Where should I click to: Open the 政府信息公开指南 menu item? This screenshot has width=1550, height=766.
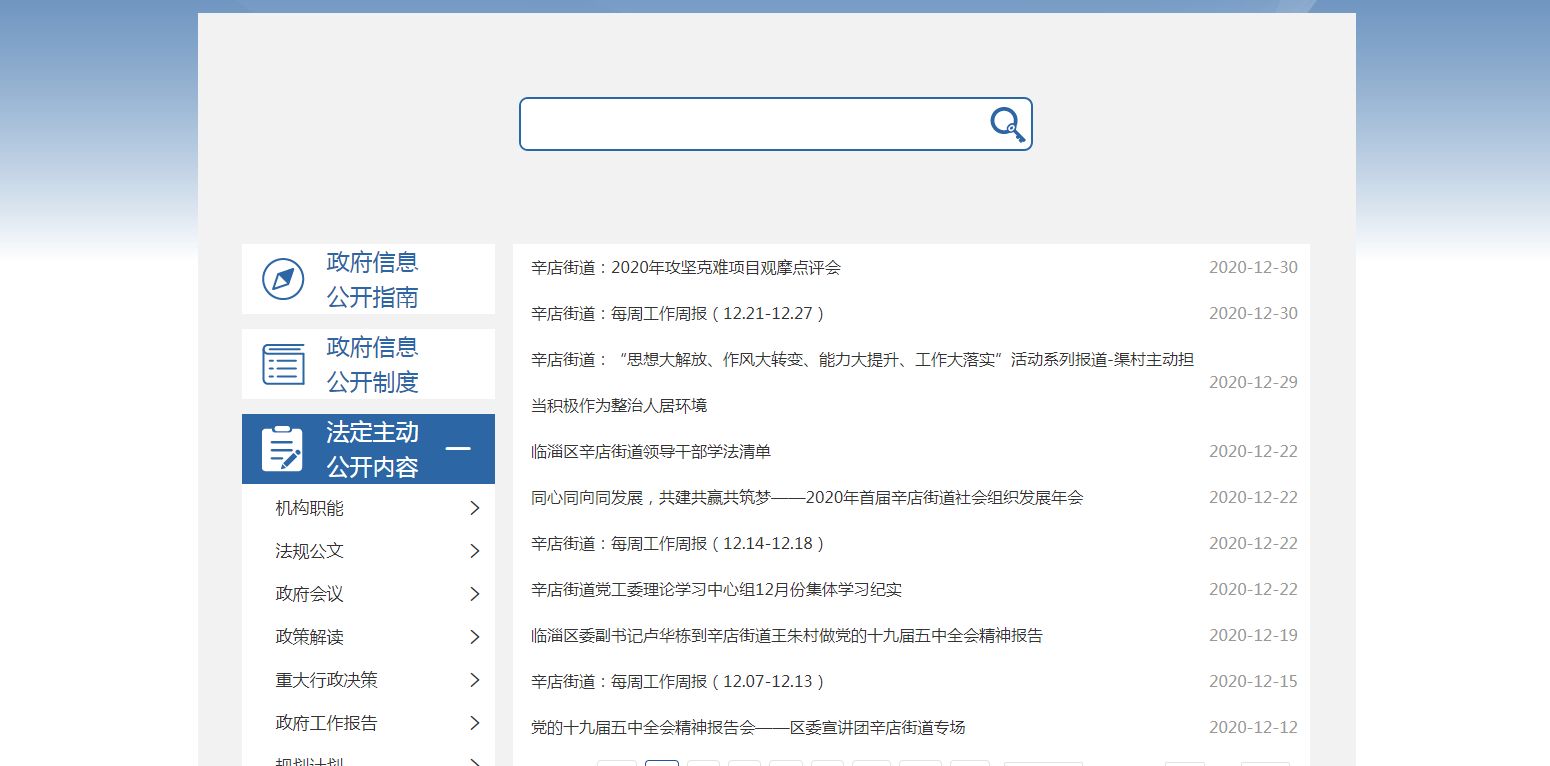pos(372,279)
